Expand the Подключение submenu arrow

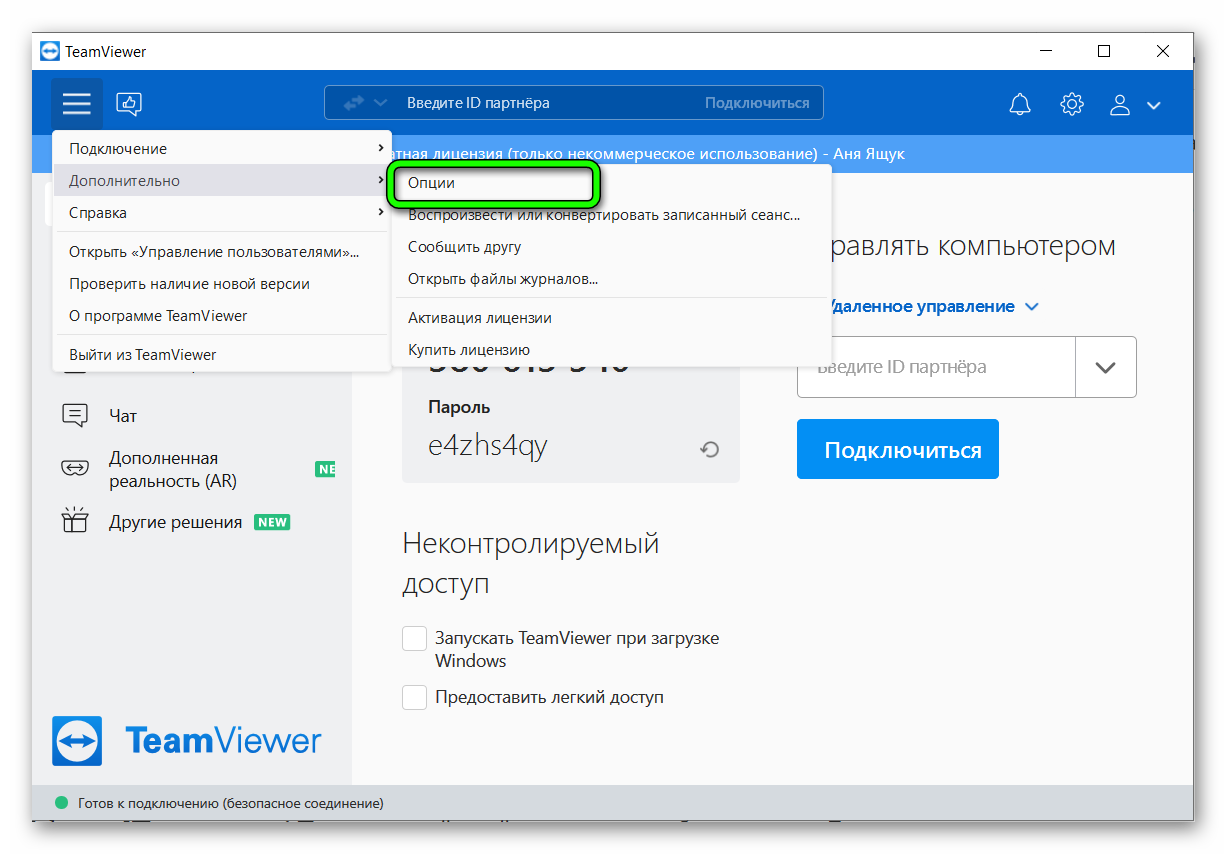pos(381,148)
